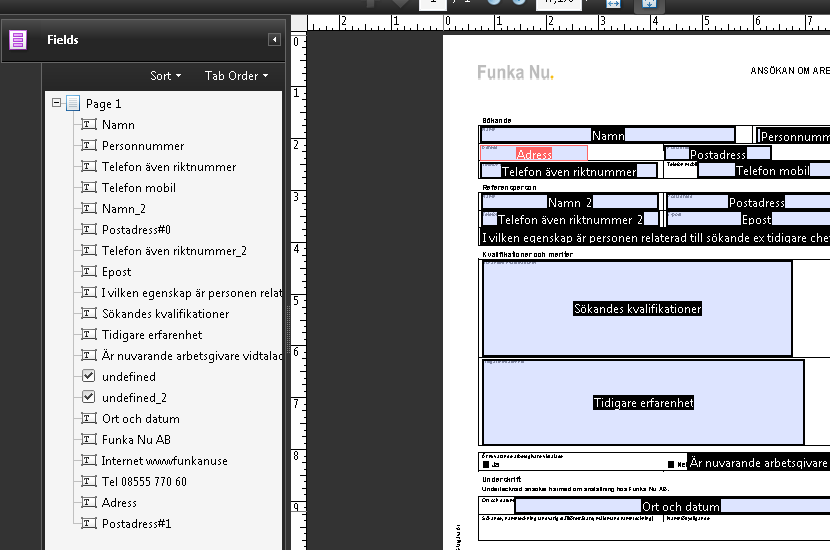
Task: Click the field icon beside Telefon även riktnummer_2
Action: 89,250
